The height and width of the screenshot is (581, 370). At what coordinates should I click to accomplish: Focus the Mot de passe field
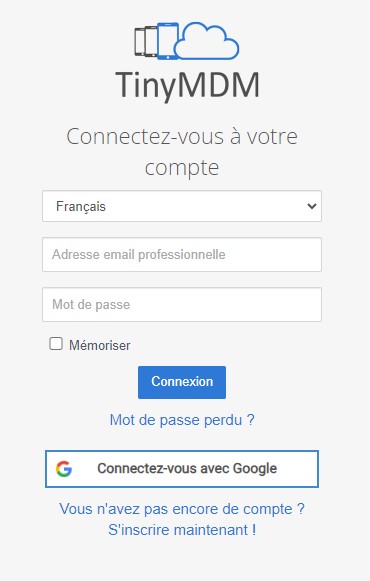click(182, 305)
